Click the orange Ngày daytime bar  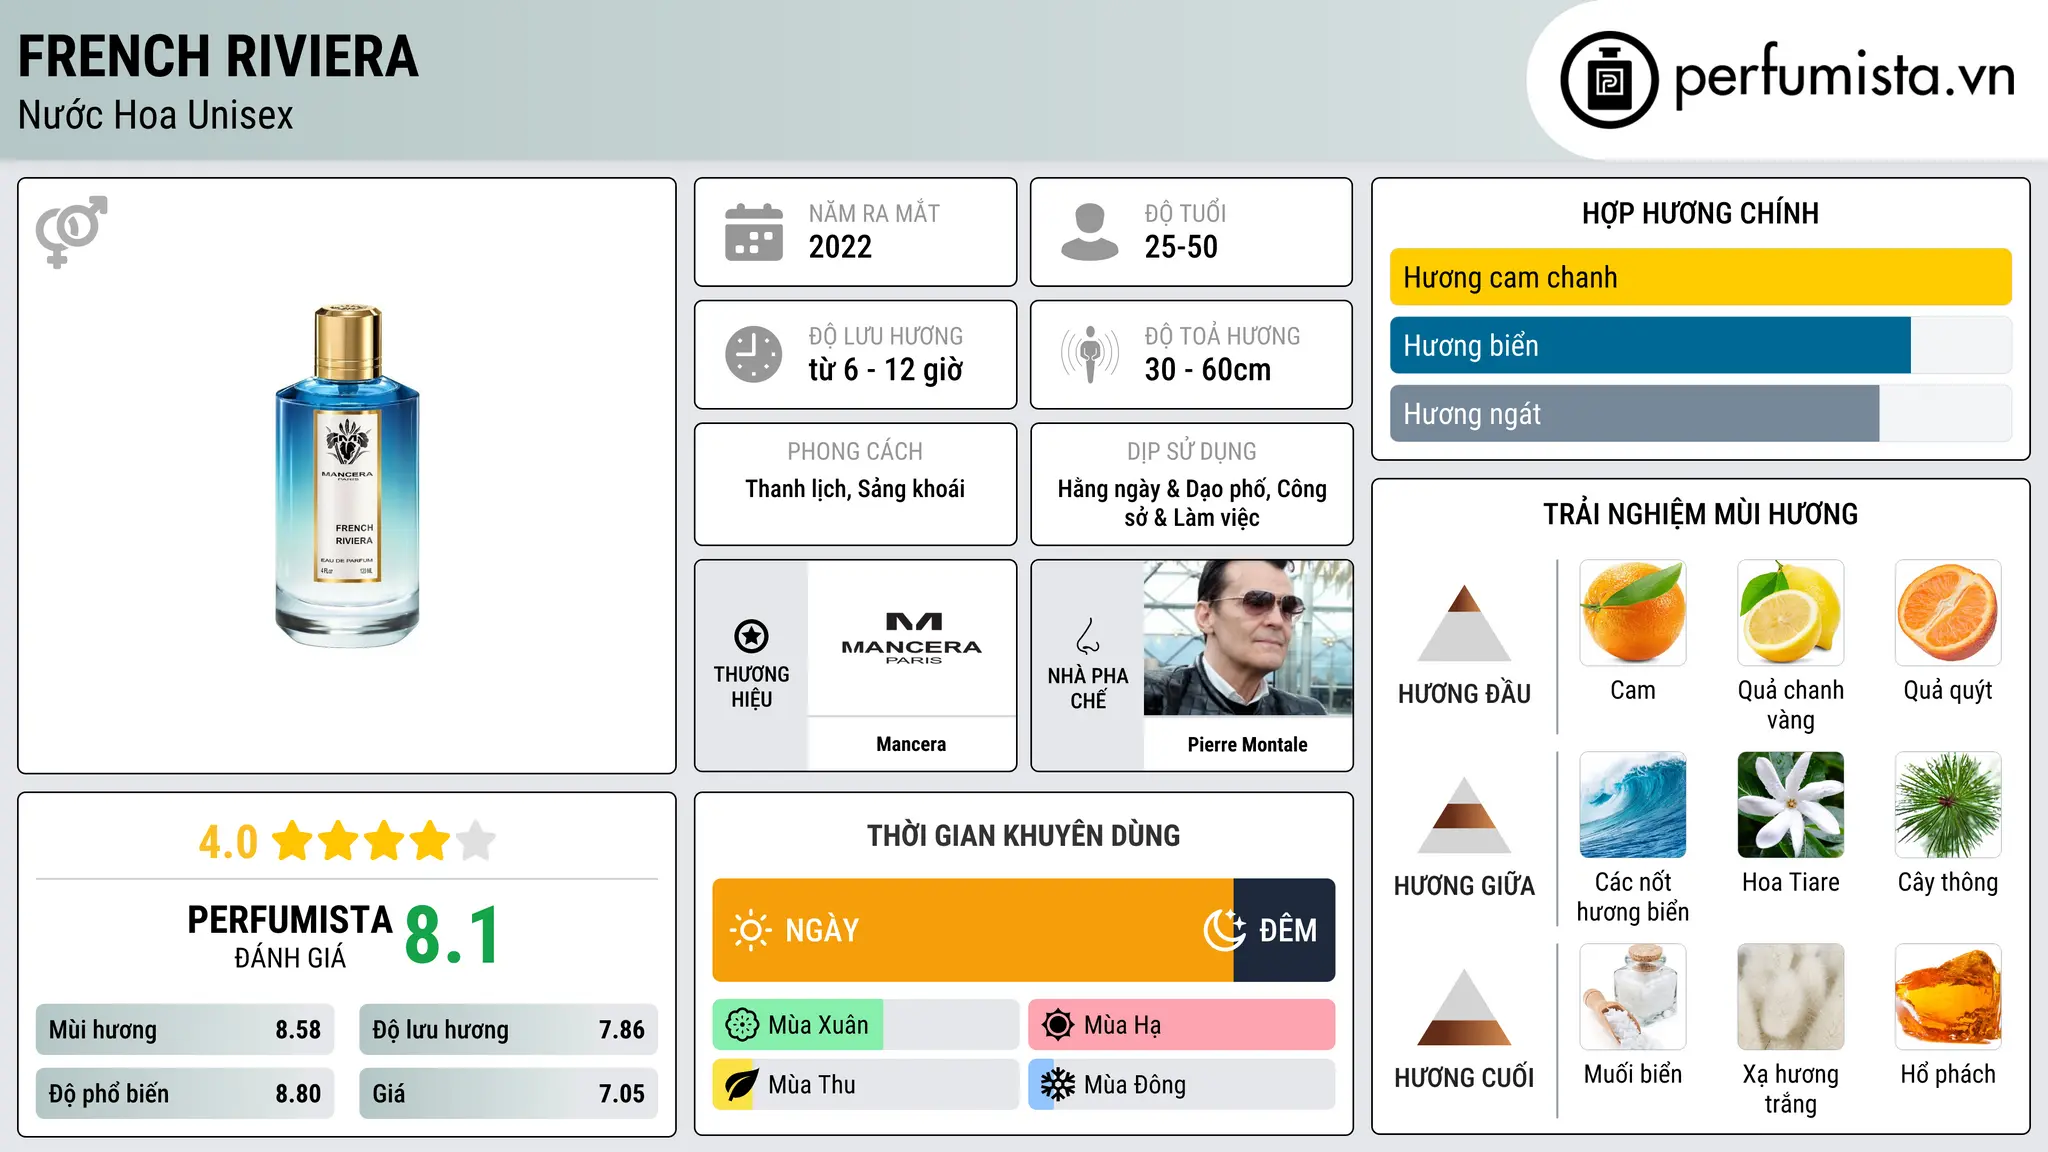pyautogui.click(x=973, y=930)
